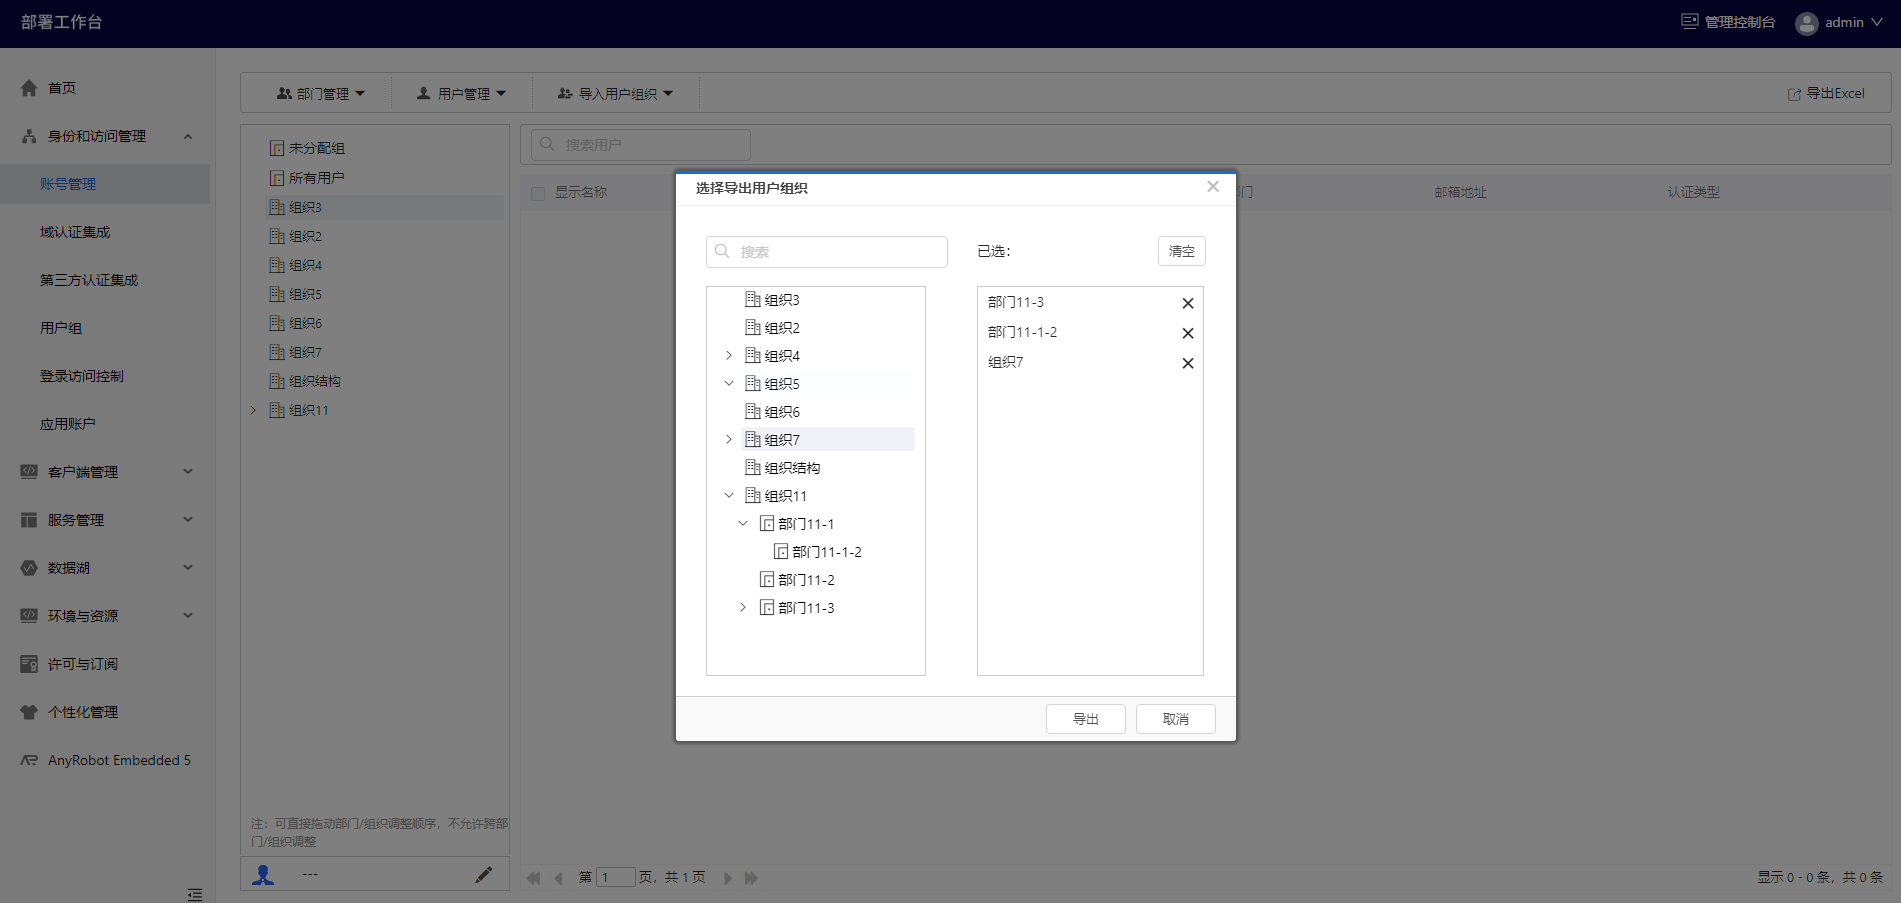Select 组织5 in left background tree
This screenshot has width=1901, height=903.
[x=305, y=294]
